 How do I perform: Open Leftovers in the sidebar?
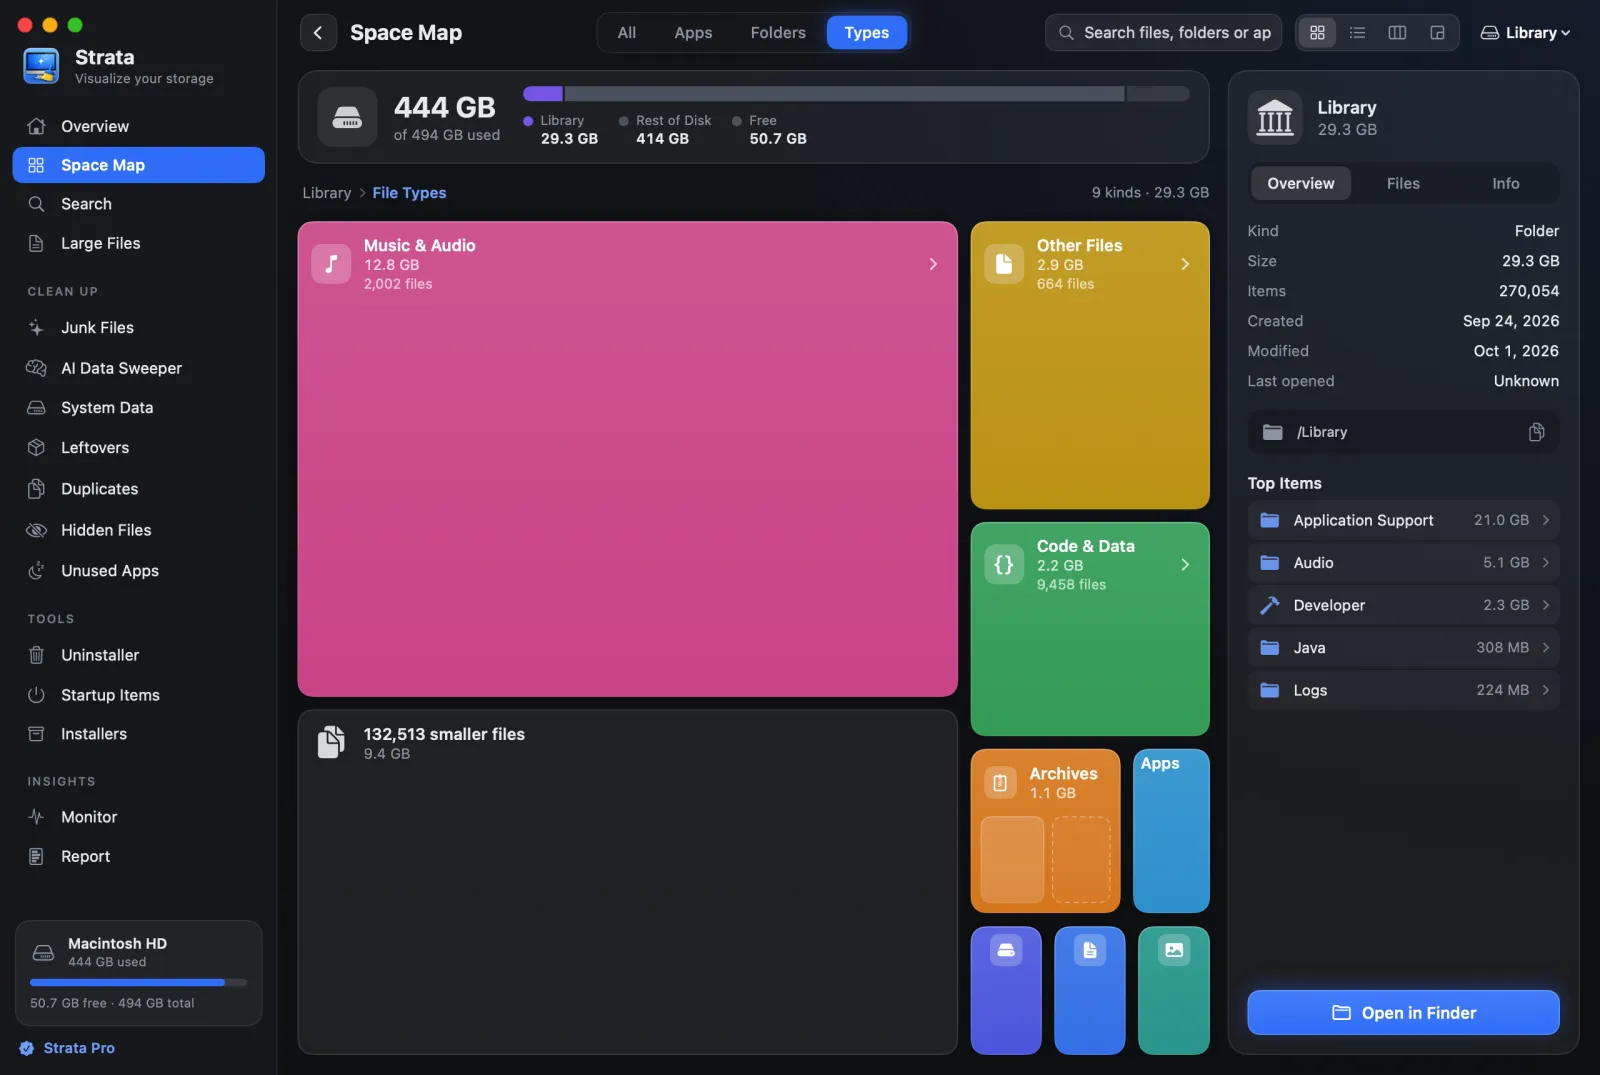tap(138, 448)
